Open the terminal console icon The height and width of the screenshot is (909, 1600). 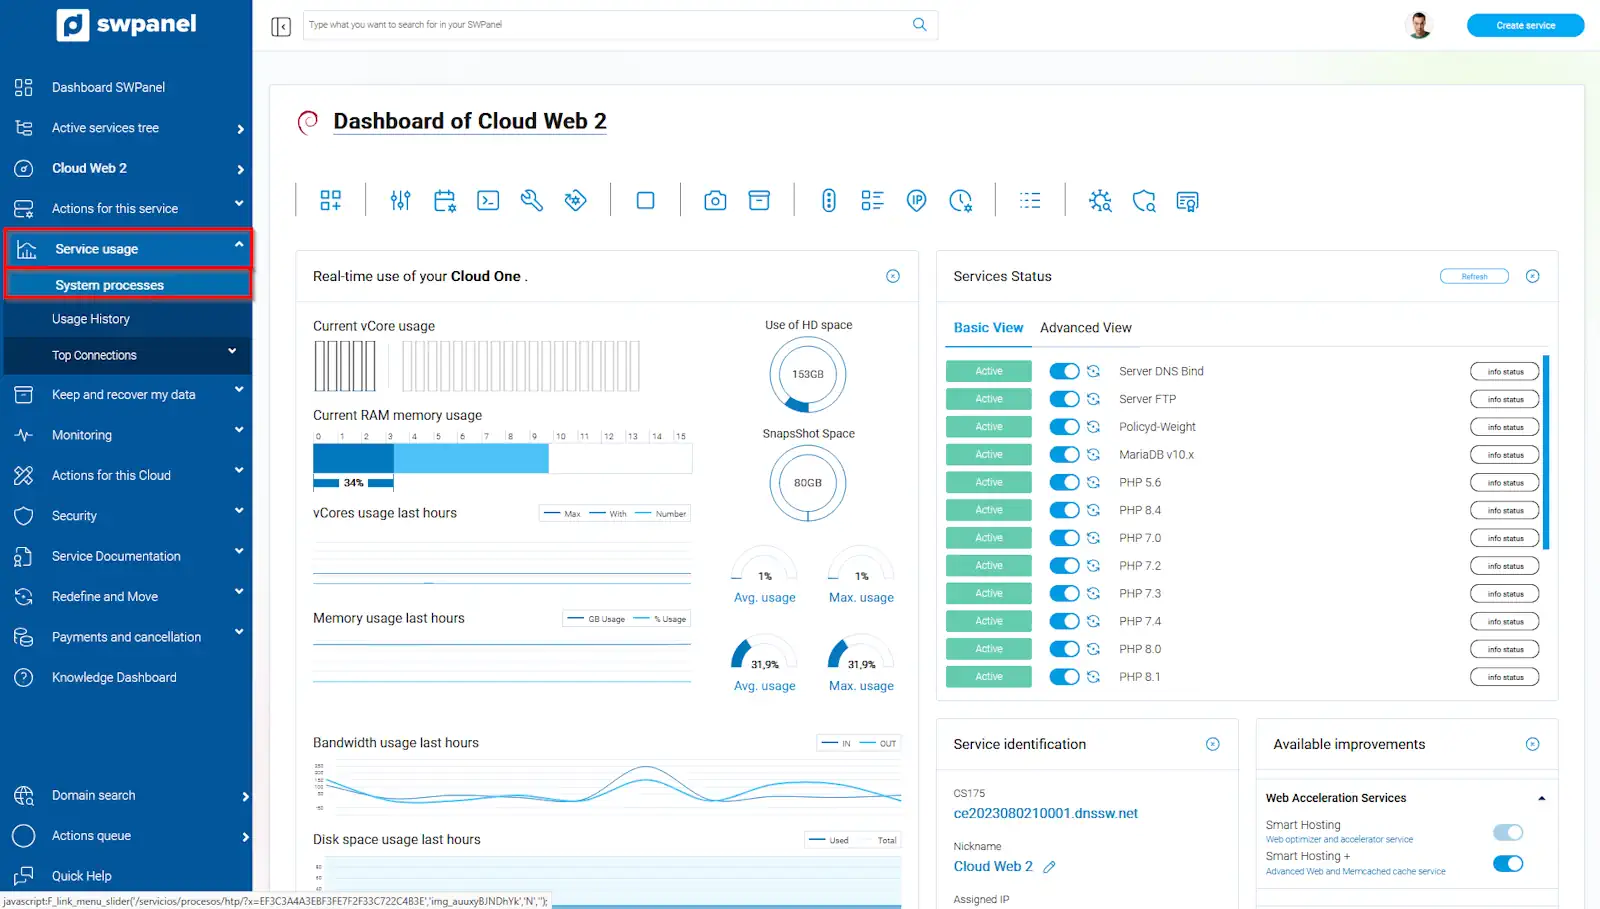(x=488, y=201)
